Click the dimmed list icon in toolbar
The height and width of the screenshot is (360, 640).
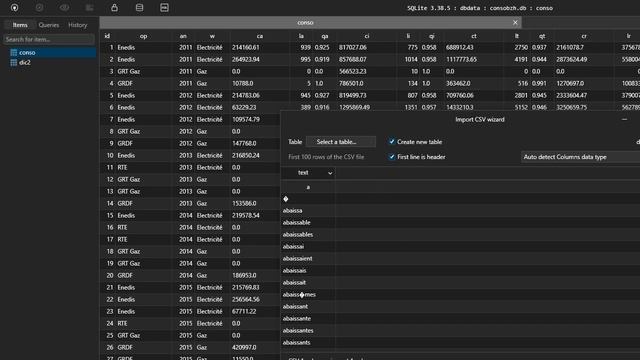click(x=89, y=8)
